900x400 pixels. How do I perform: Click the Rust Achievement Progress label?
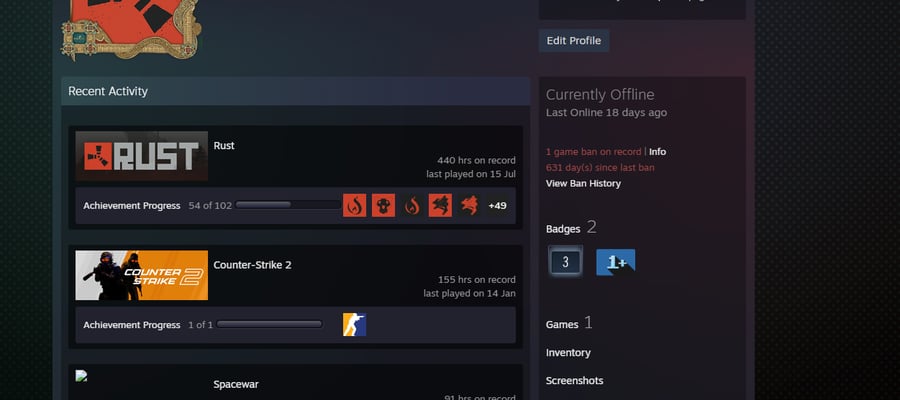(131, 205)
